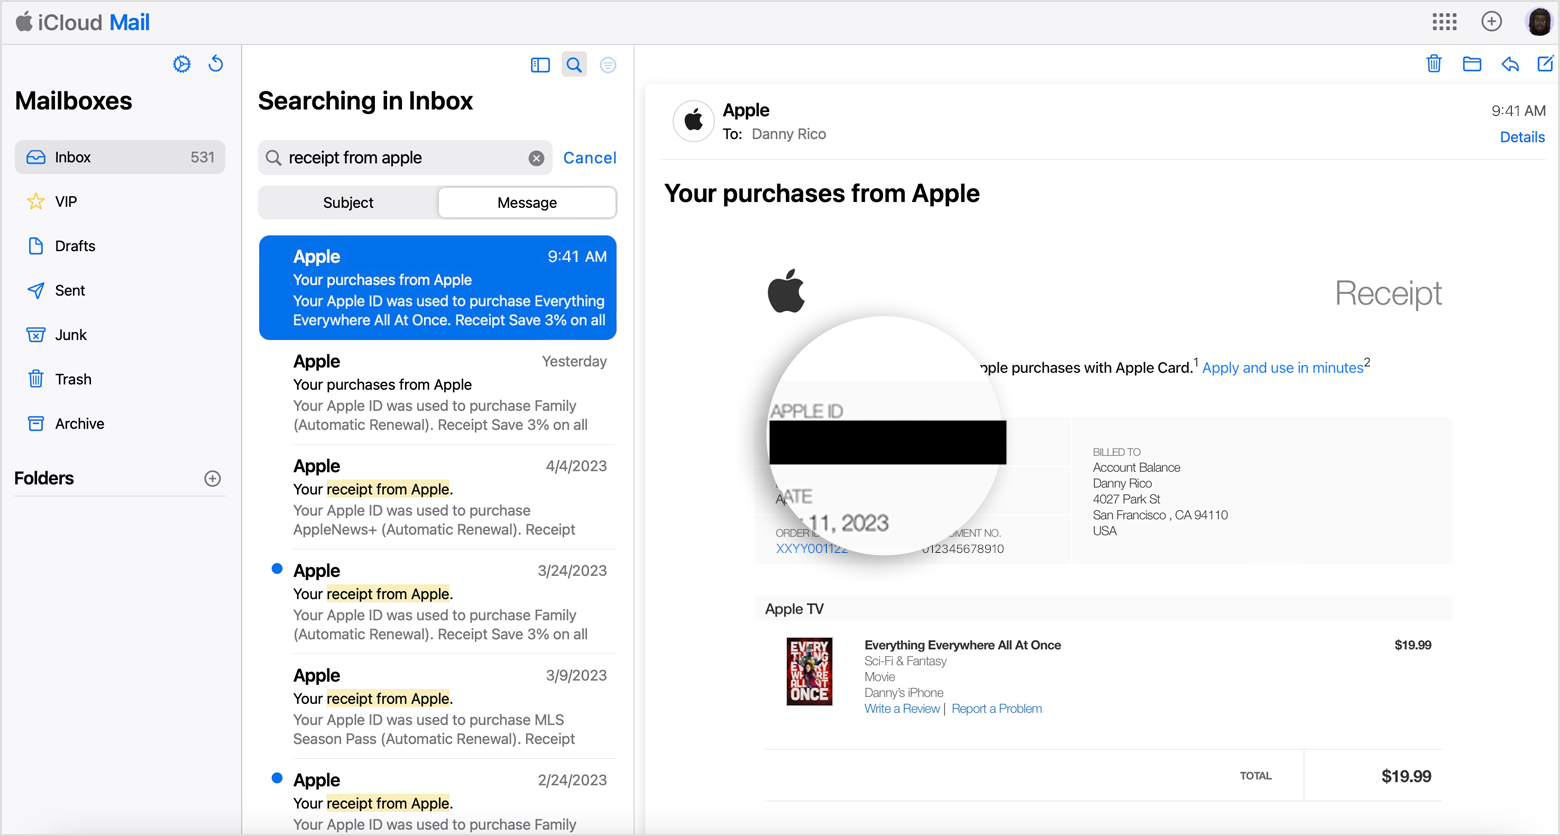
Task: Click the TOTAL amount $19.99
Action: pos(1406,776)
